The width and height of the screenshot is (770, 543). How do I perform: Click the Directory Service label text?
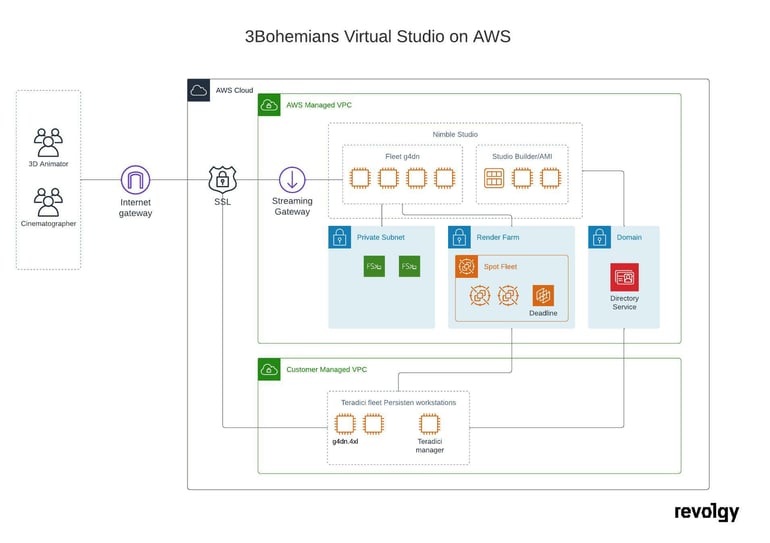(625, 302)
